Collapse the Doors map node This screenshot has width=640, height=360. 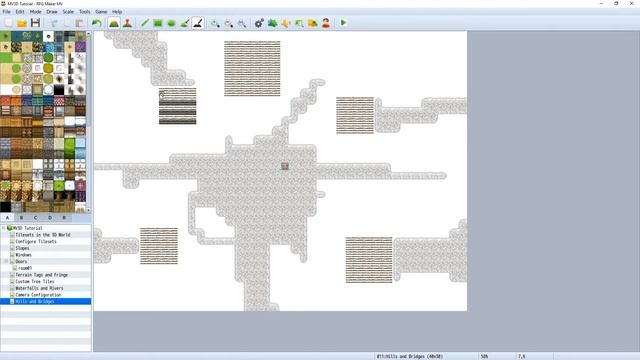tap(6, 261)
